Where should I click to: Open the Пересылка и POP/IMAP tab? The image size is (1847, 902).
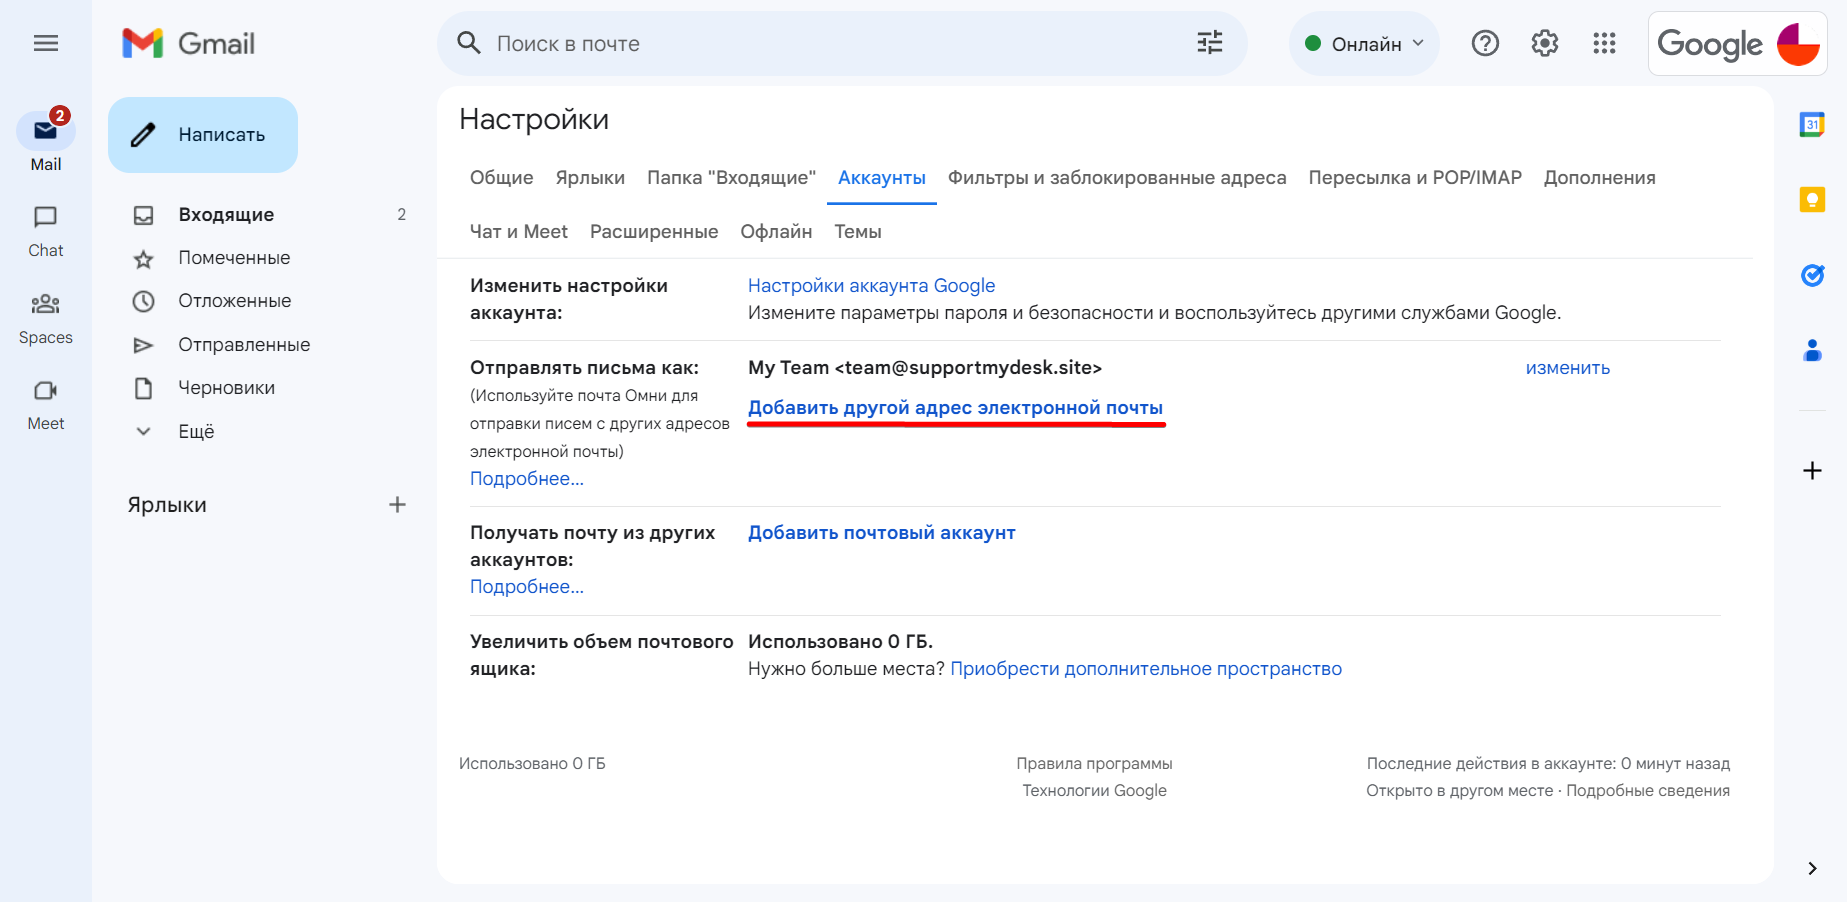tap(1414, 178)
